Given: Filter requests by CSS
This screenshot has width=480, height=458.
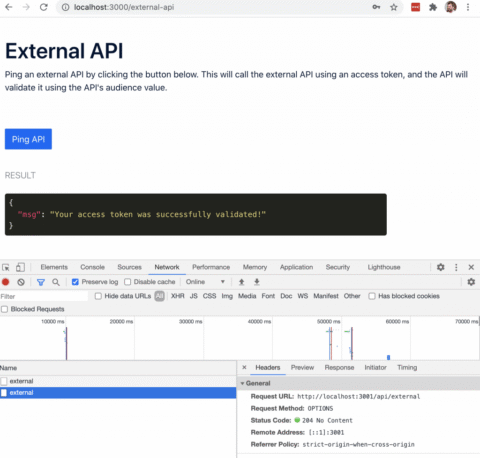Looking at the screenshot, I should point(209,296).
